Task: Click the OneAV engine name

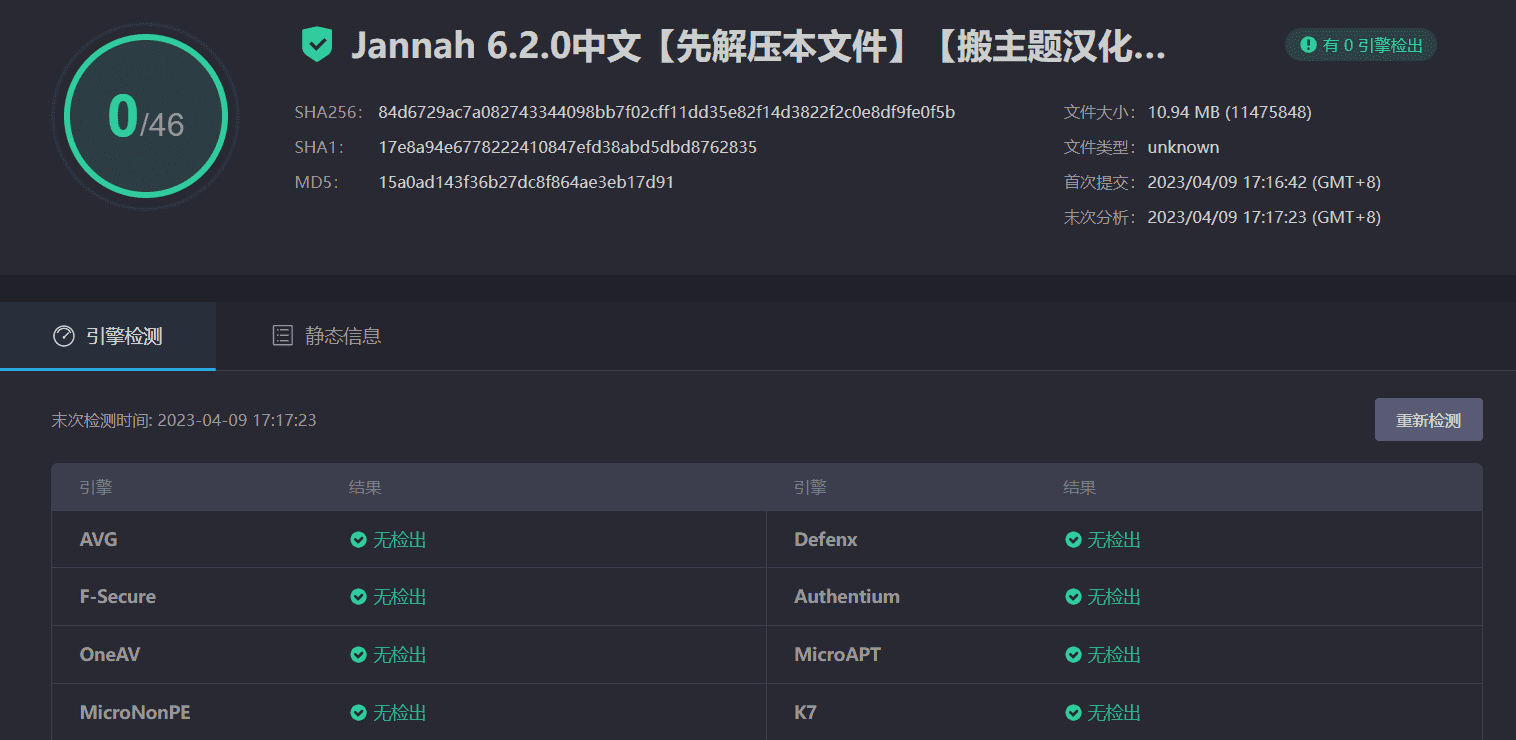Action: coord(110,655)
